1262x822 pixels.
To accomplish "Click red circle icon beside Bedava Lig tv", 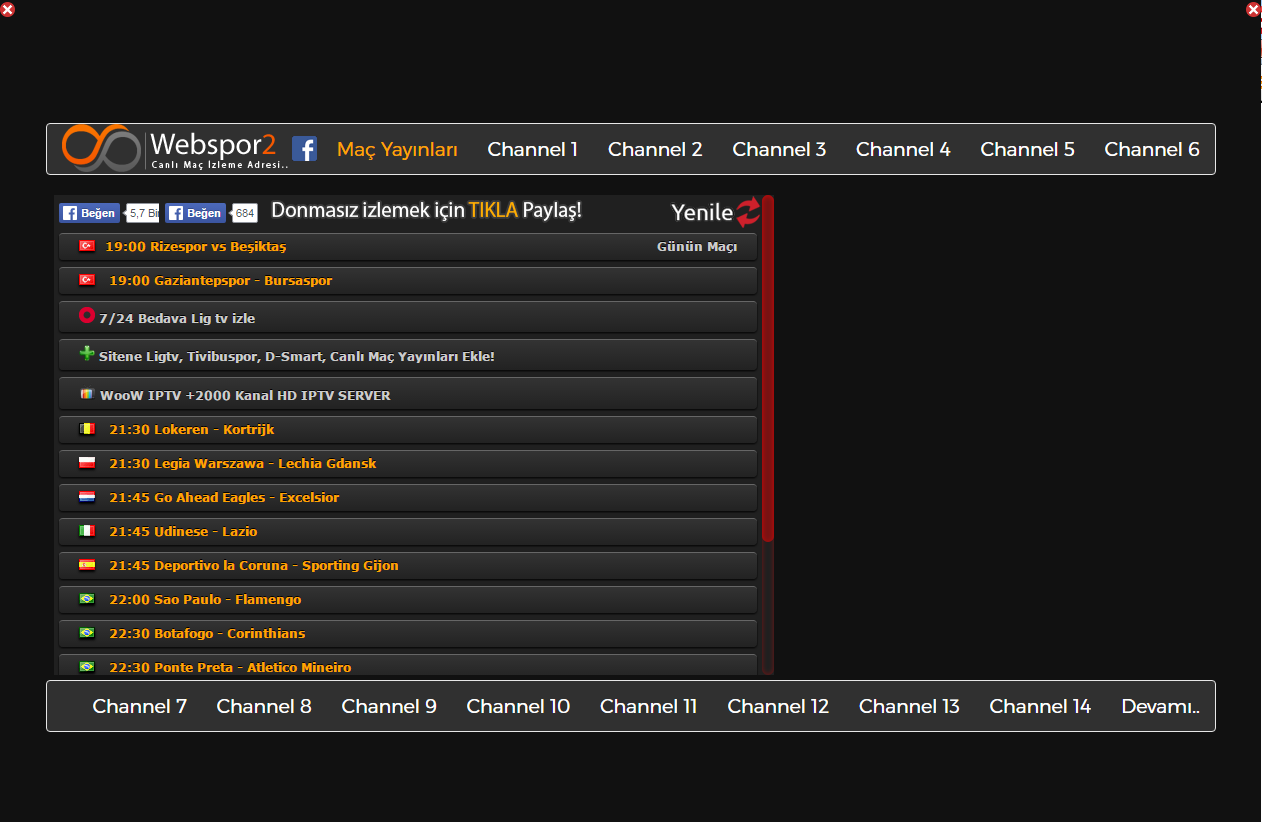I will point(86,316).
